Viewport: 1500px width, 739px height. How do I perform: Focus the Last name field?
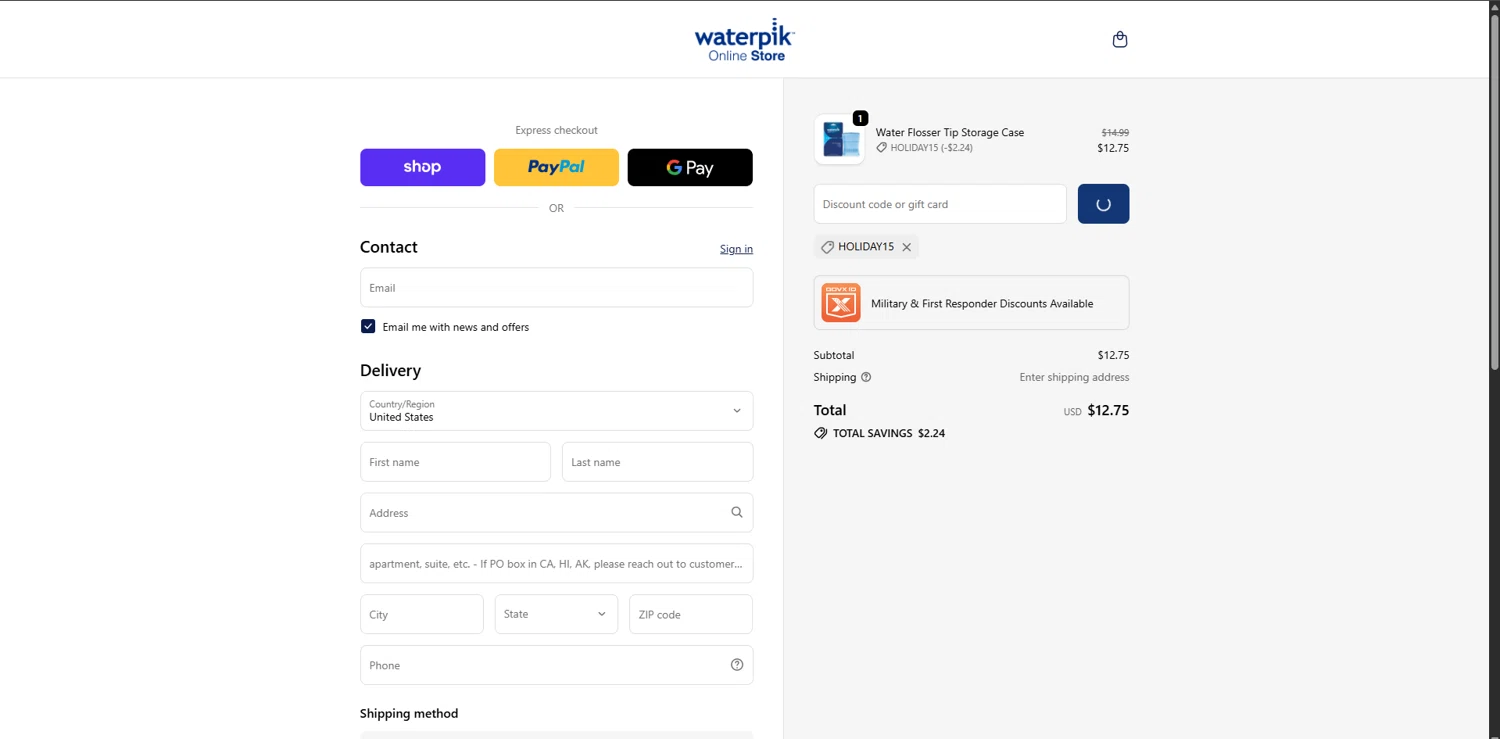[657, 462]
